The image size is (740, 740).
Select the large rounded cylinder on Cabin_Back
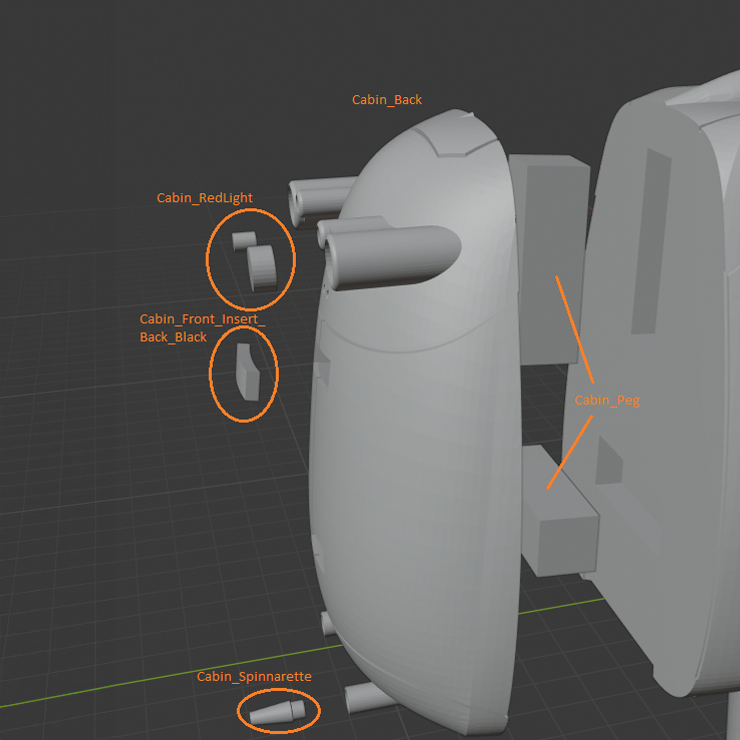coord(392,257)
